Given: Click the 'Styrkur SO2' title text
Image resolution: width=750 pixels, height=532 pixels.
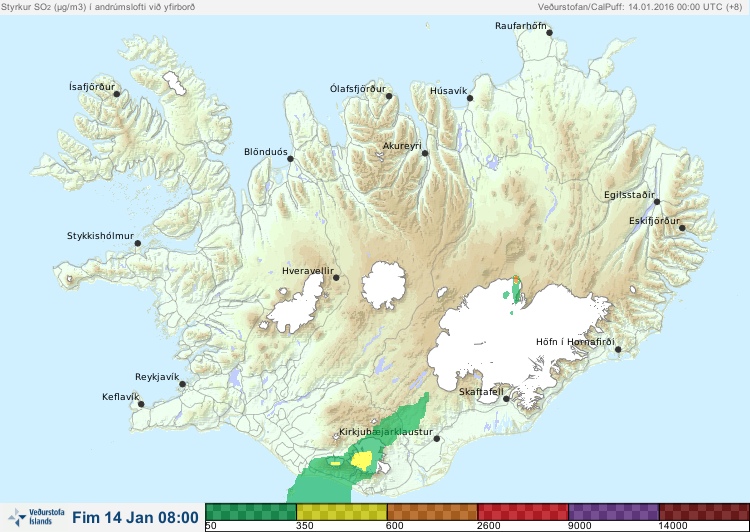Looking at the screenshot, I should 98,7.
